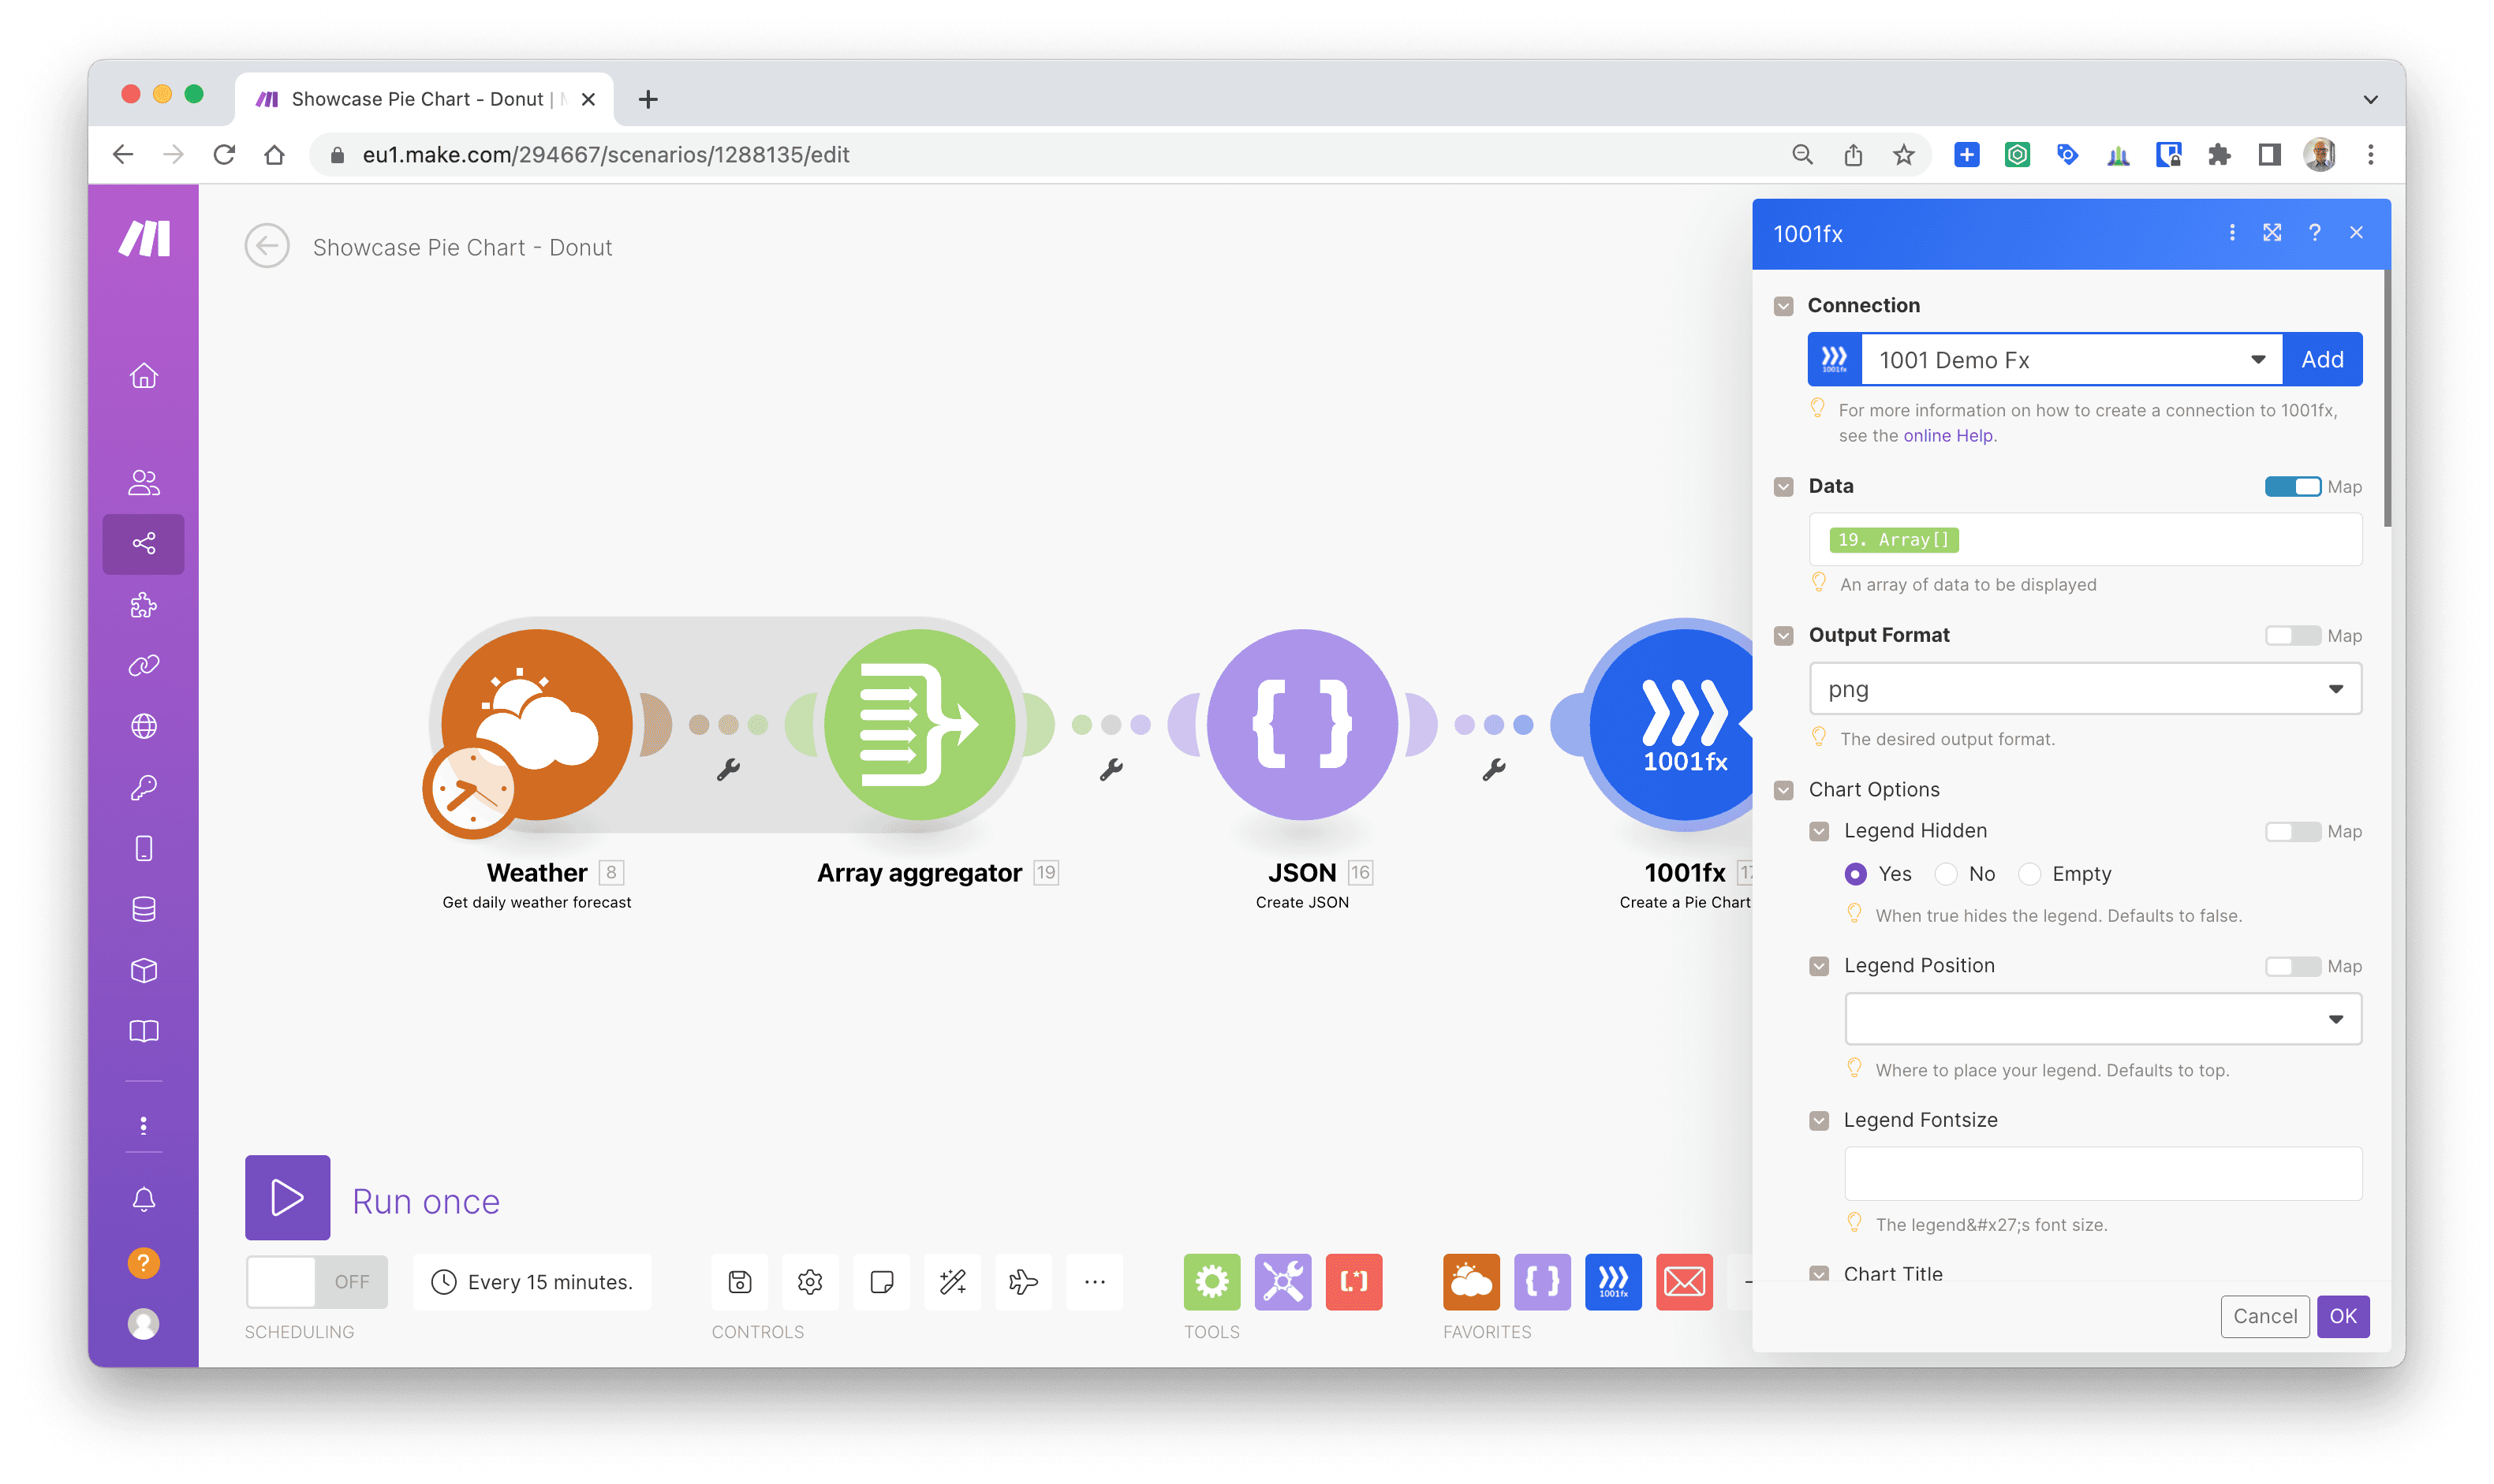The image size is (2494, 1484).
Task: Expand the Legend Position dropdown
Action: pyautogui.click(x=2102, y=1019)
